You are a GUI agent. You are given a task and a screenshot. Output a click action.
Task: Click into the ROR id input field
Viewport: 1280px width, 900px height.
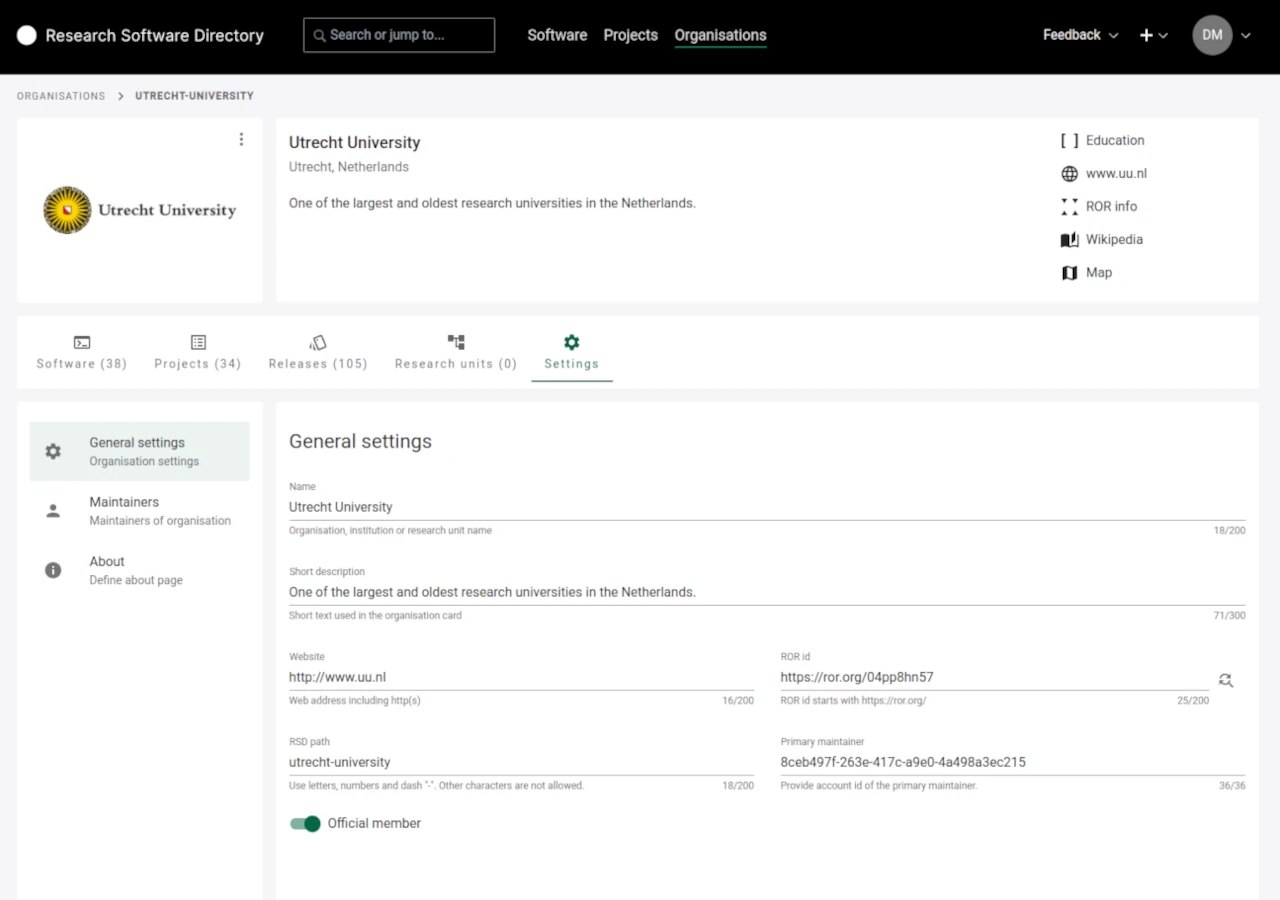[995, 678]
